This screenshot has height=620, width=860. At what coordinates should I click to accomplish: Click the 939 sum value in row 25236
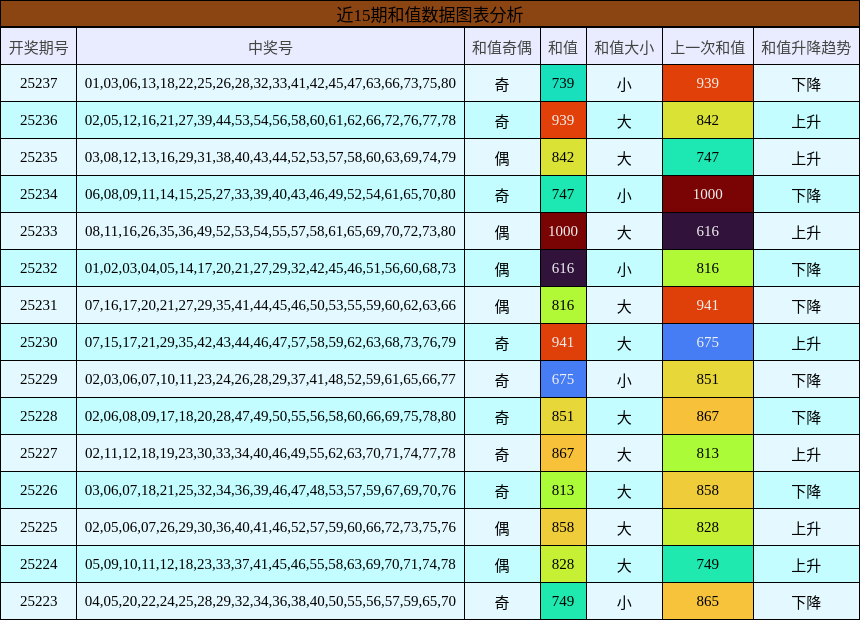click(x=563, y=120)
